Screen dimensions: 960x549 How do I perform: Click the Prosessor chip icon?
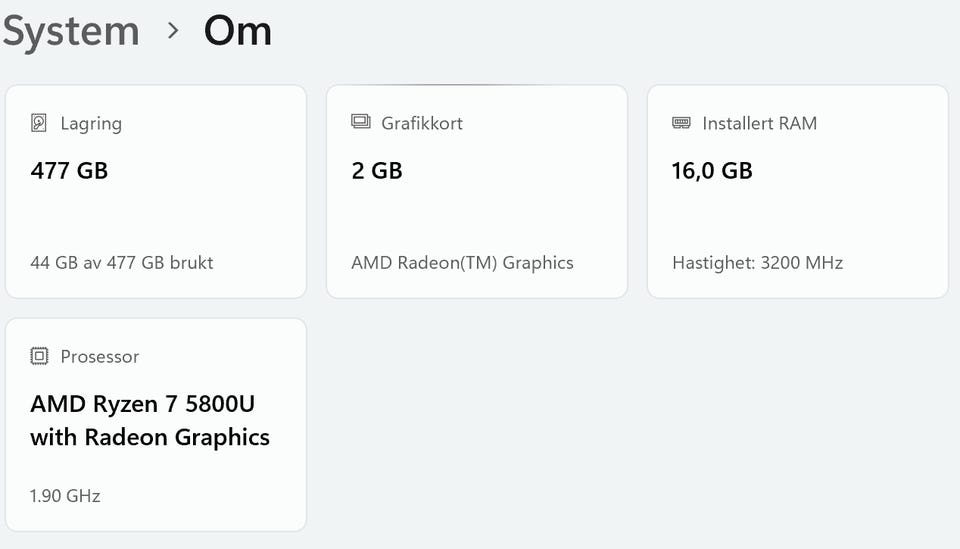tap(40, 356)
